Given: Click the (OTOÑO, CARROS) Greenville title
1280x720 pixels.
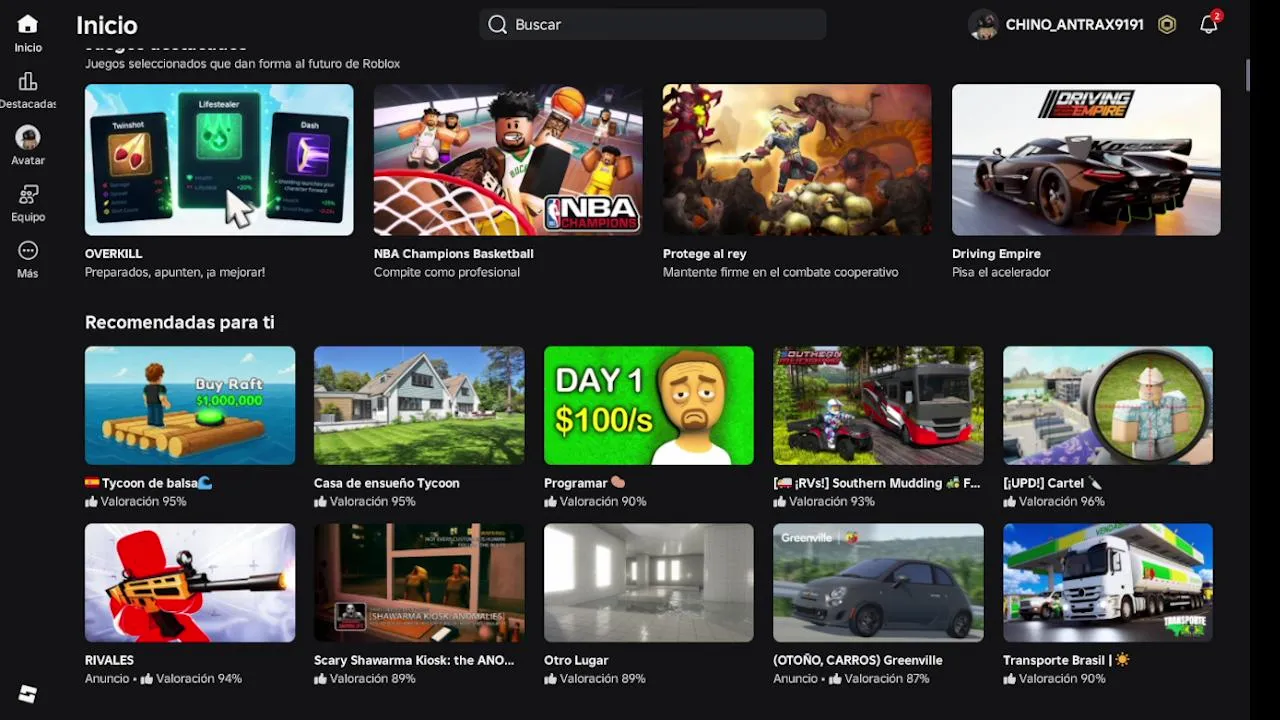Looking at the screenshot, I should pyautogui.click(x=858, y=660).
